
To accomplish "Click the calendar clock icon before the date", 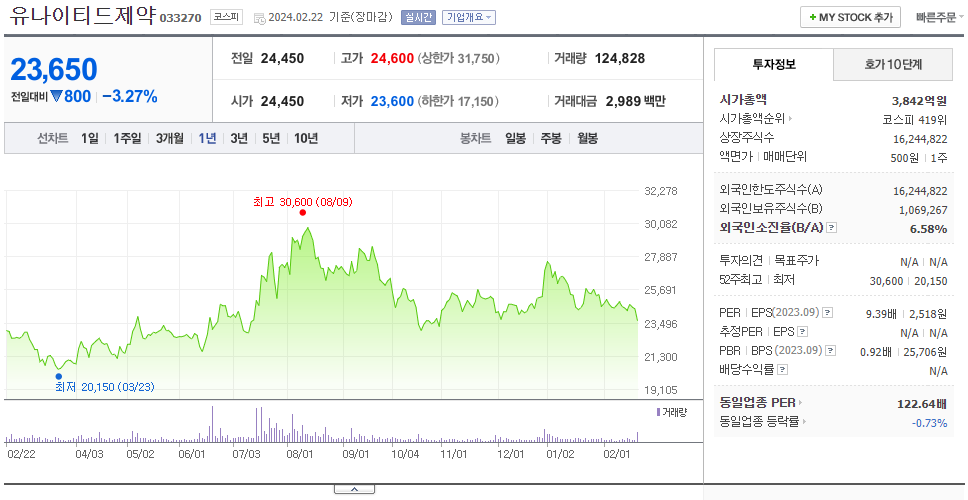I will (260, 18).
